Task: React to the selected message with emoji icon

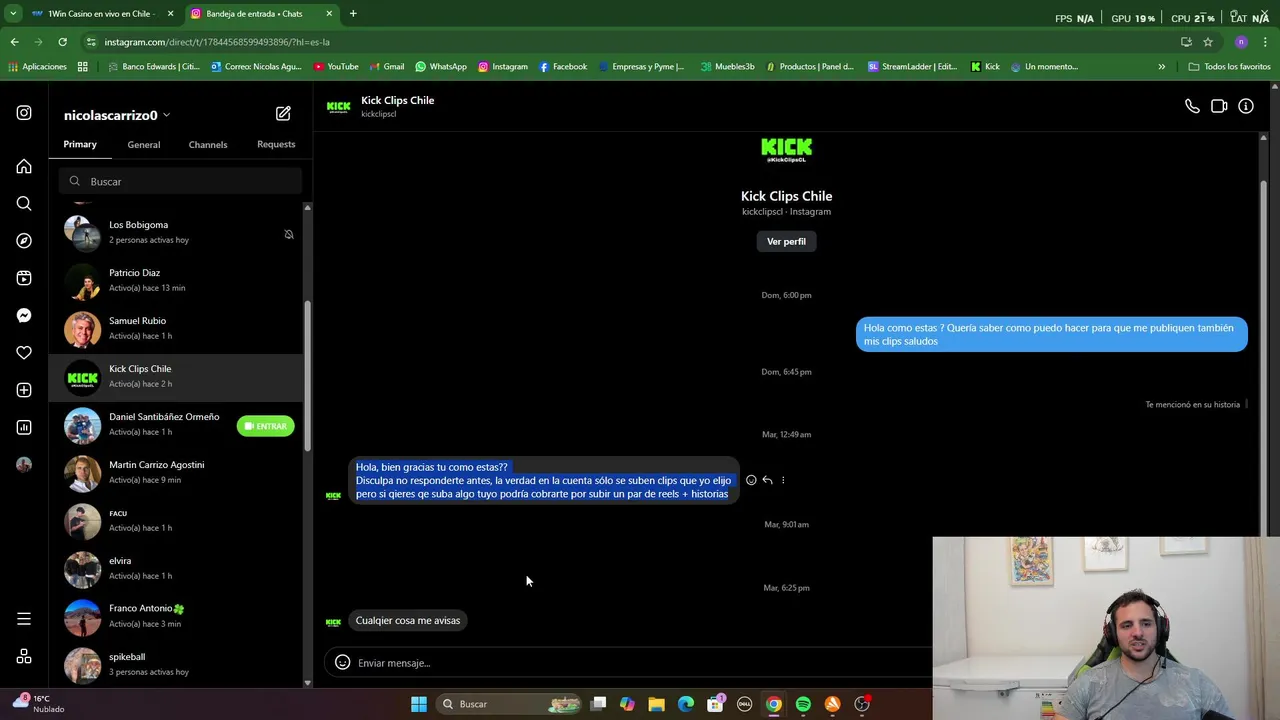Action: [x=751, y=480]
